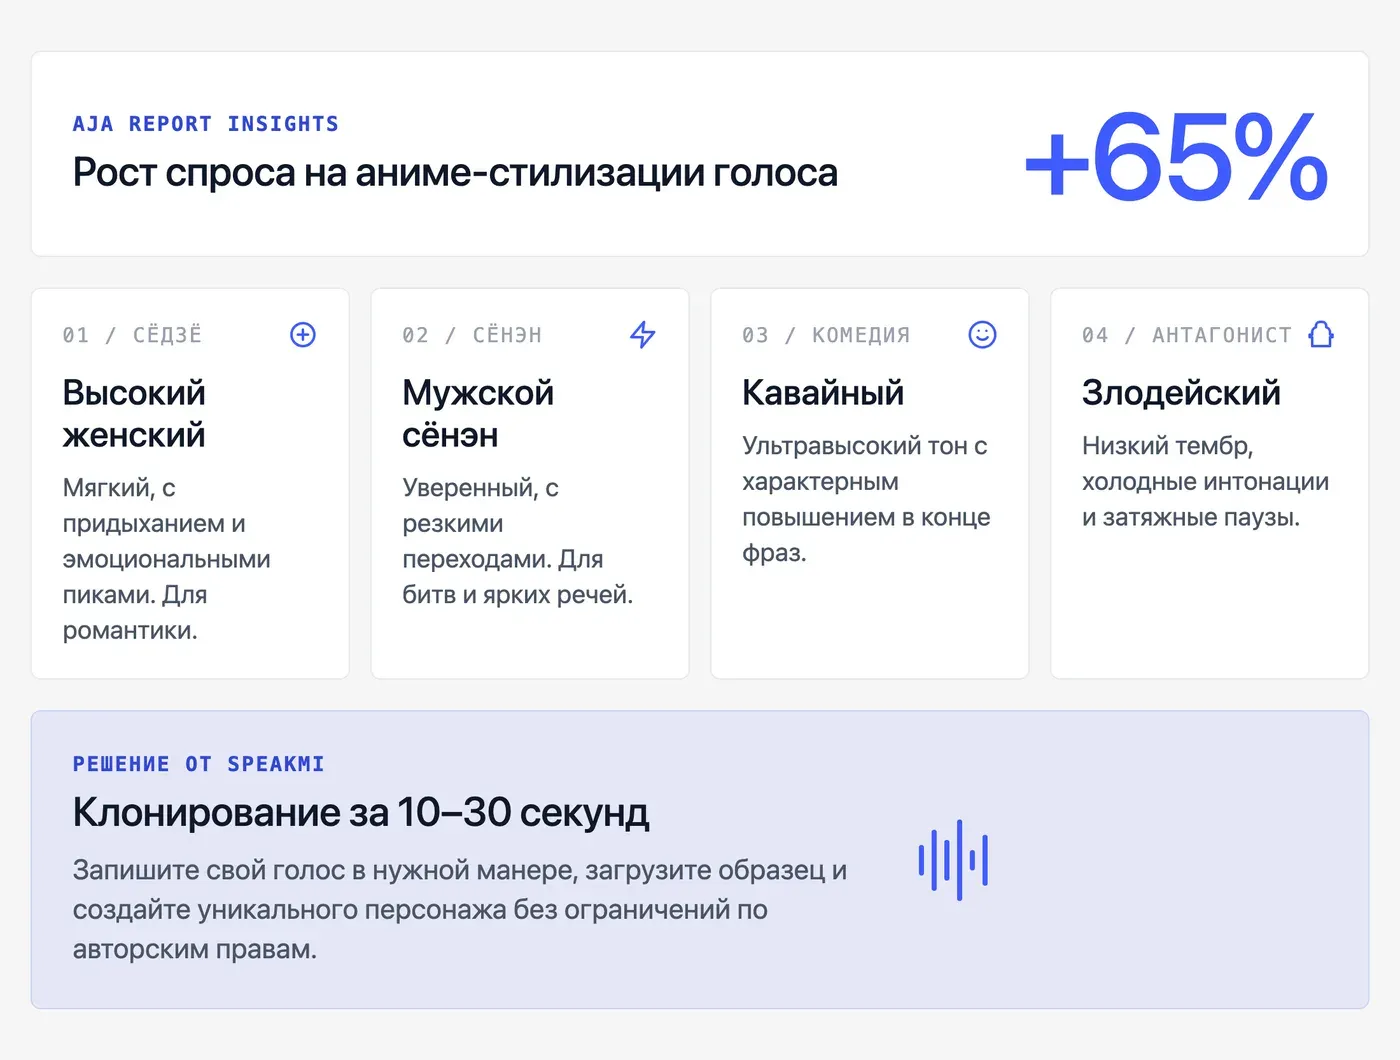The image size is (1400, 1060).
Task: Click the description starting Мягкий, с придыханием
Action: 167,559
